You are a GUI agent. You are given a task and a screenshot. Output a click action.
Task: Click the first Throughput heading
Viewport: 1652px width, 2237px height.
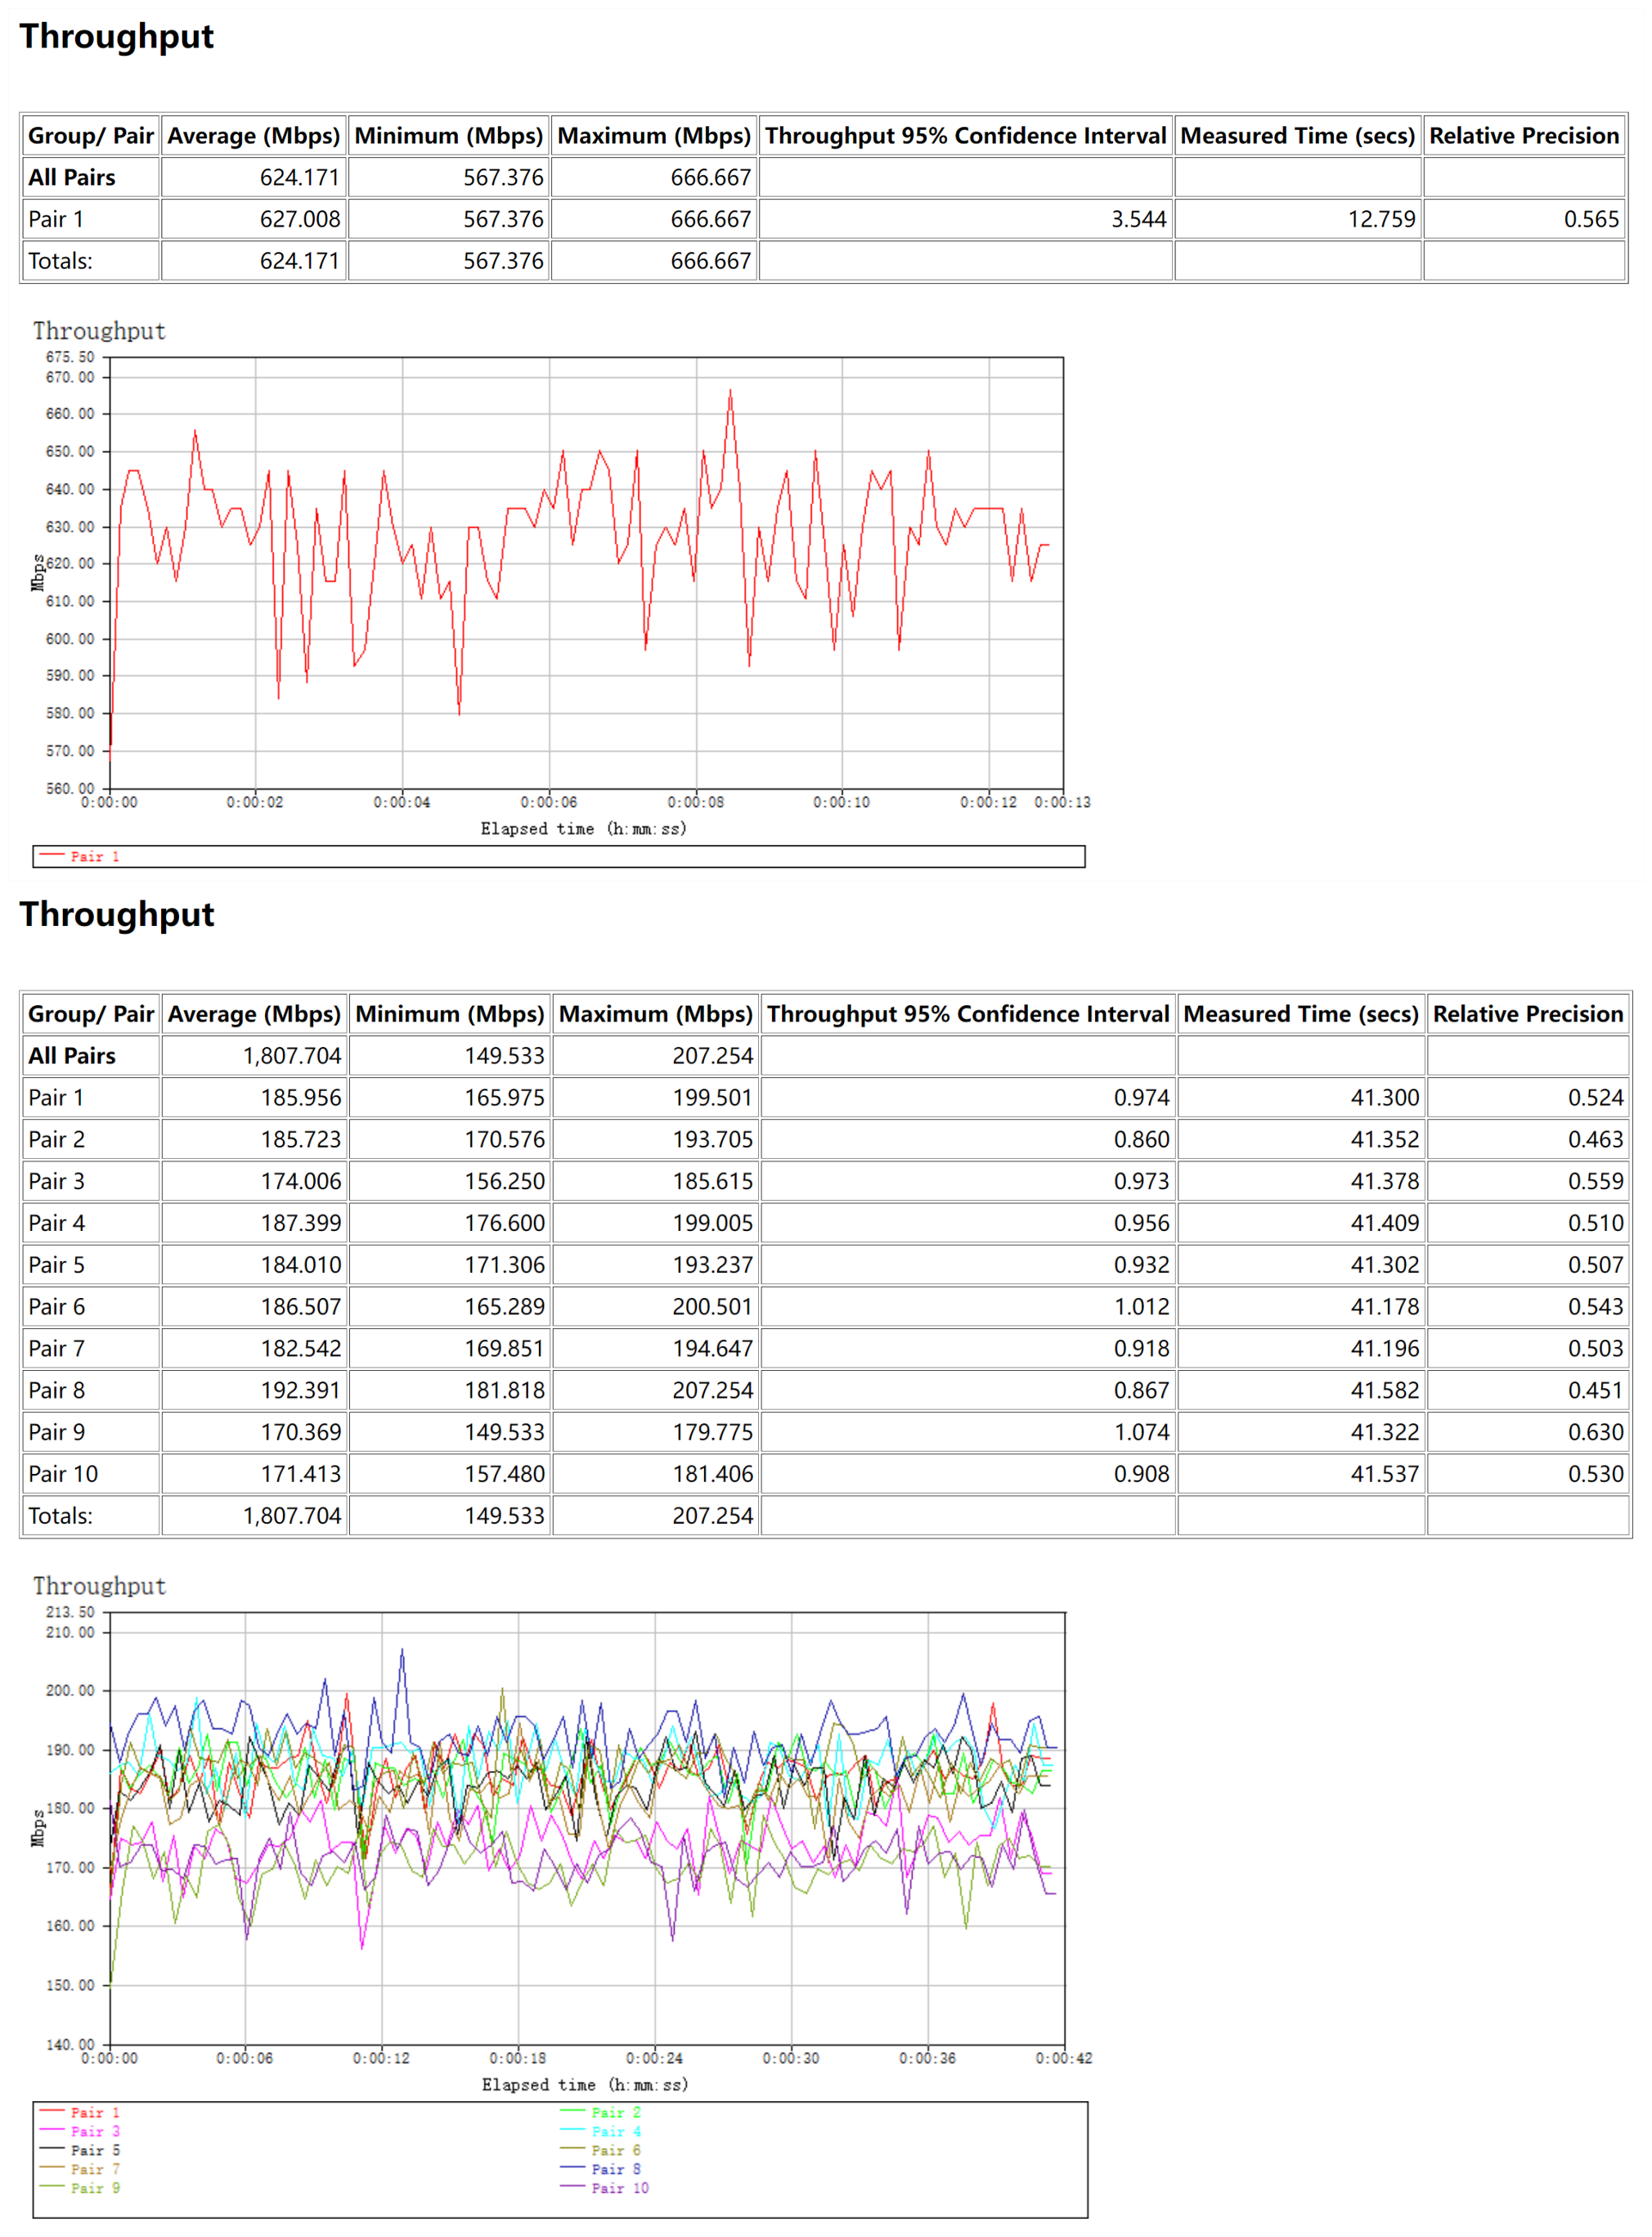pos(116,37)
